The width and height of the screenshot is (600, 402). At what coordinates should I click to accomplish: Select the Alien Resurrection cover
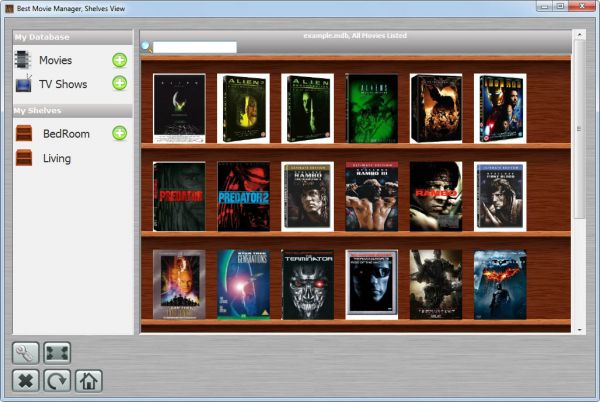click(308, 109)
